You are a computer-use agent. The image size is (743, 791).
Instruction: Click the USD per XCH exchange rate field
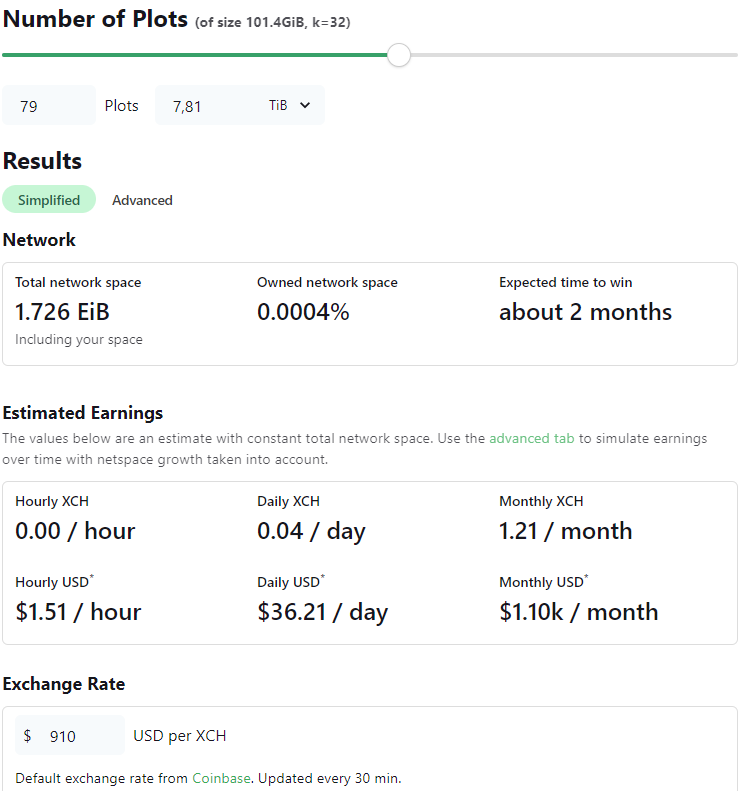coord(80,736)
